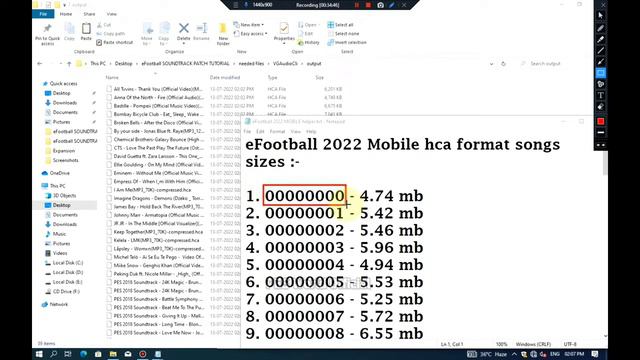
Task: Select file Bastille - Pompeii
Action: tap(158, 106)
